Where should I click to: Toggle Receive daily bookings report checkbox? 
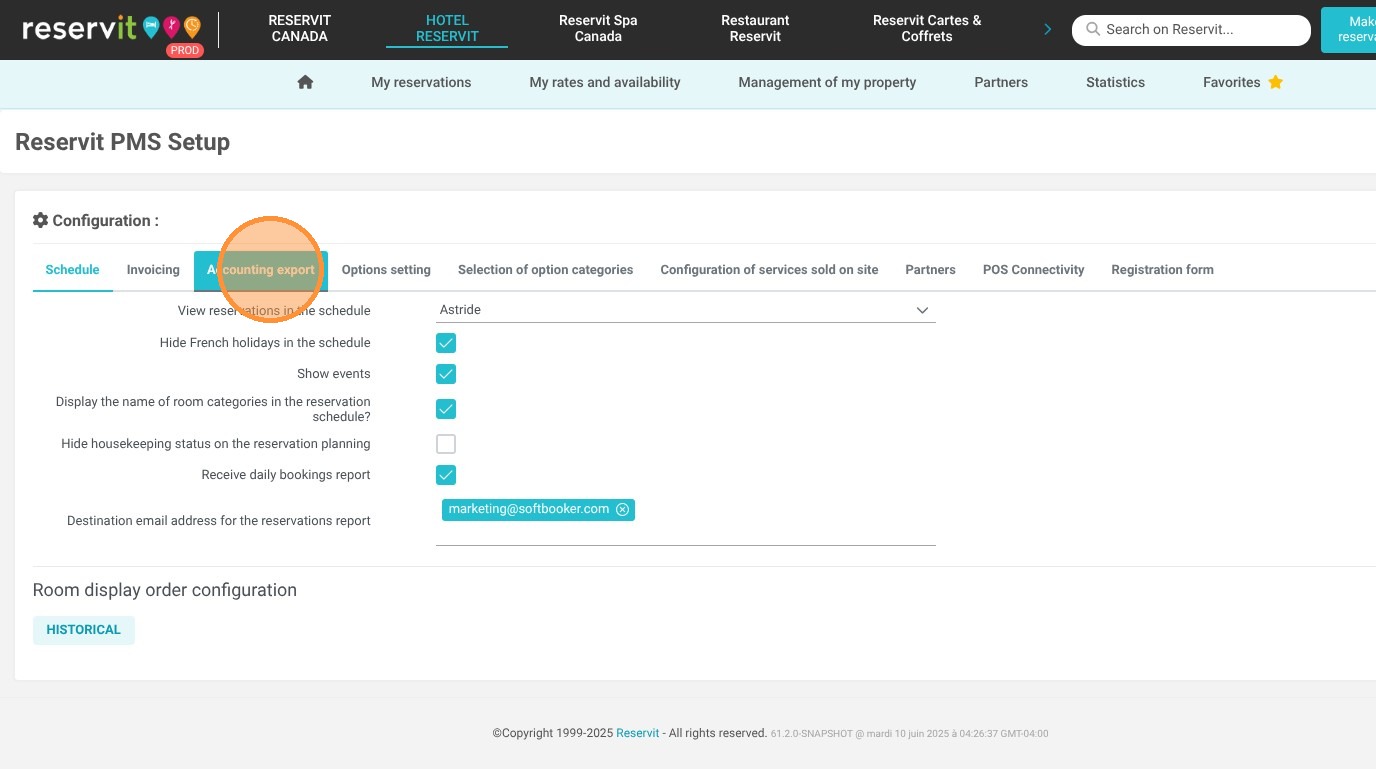[446, 475]
